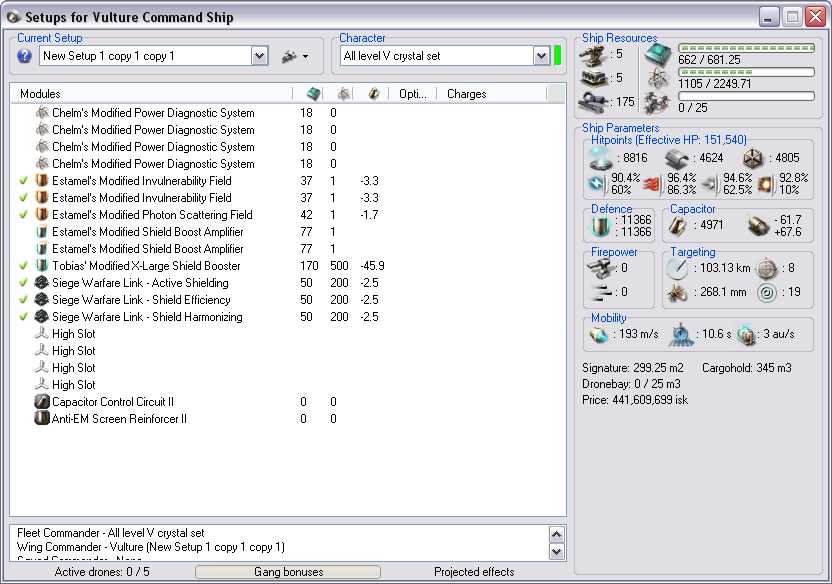Viewport: 832px width, 584px height.
Task: Click the shield hitpoints icon showing 8816
Action: 601,159
